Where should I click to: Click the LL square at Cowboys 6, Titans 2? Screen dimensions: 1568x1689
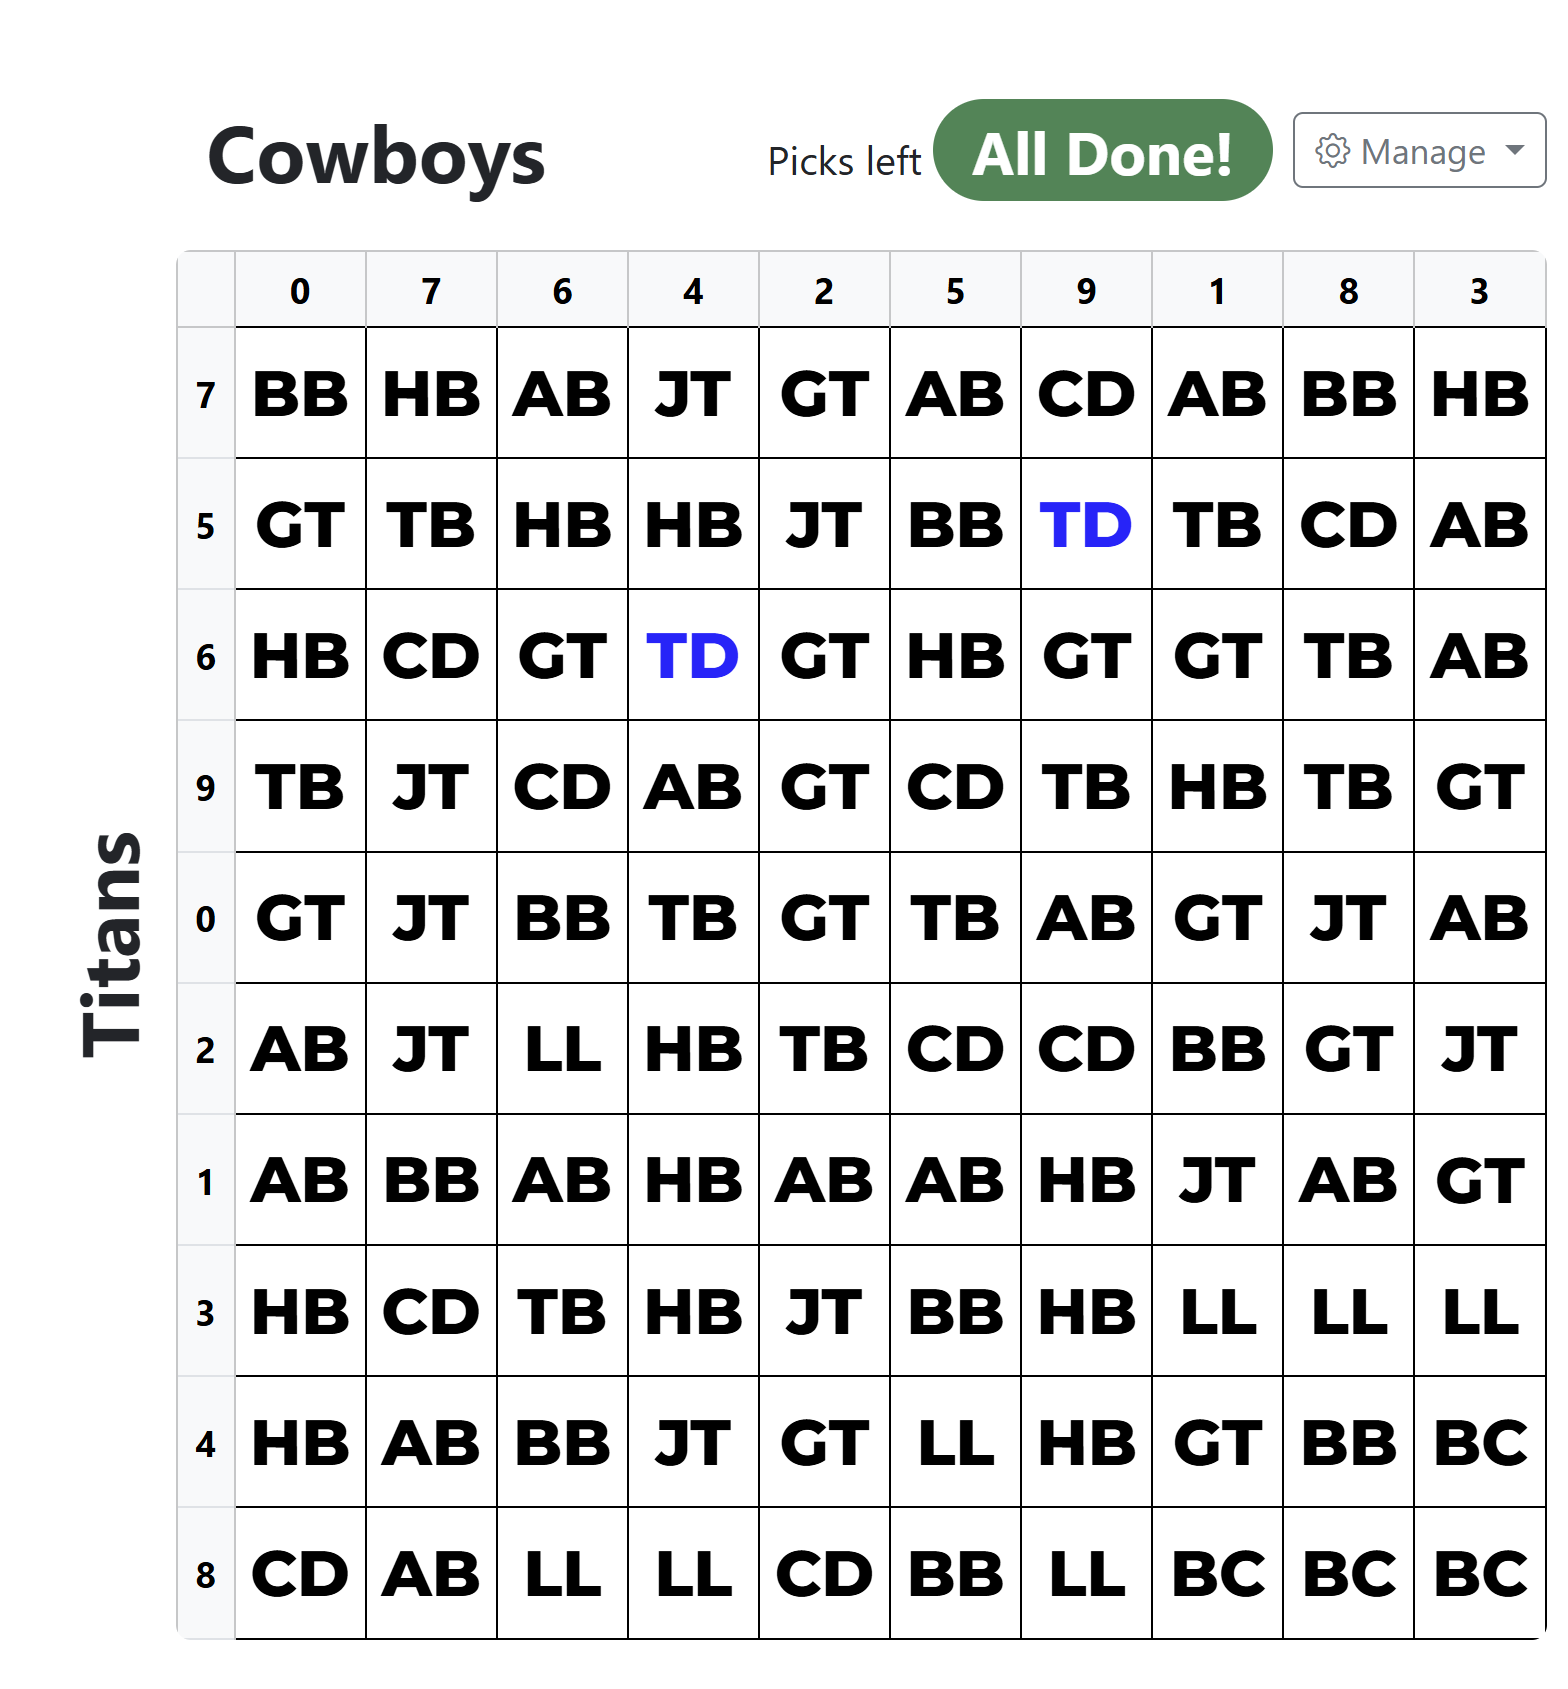(x=562, y=1049)
